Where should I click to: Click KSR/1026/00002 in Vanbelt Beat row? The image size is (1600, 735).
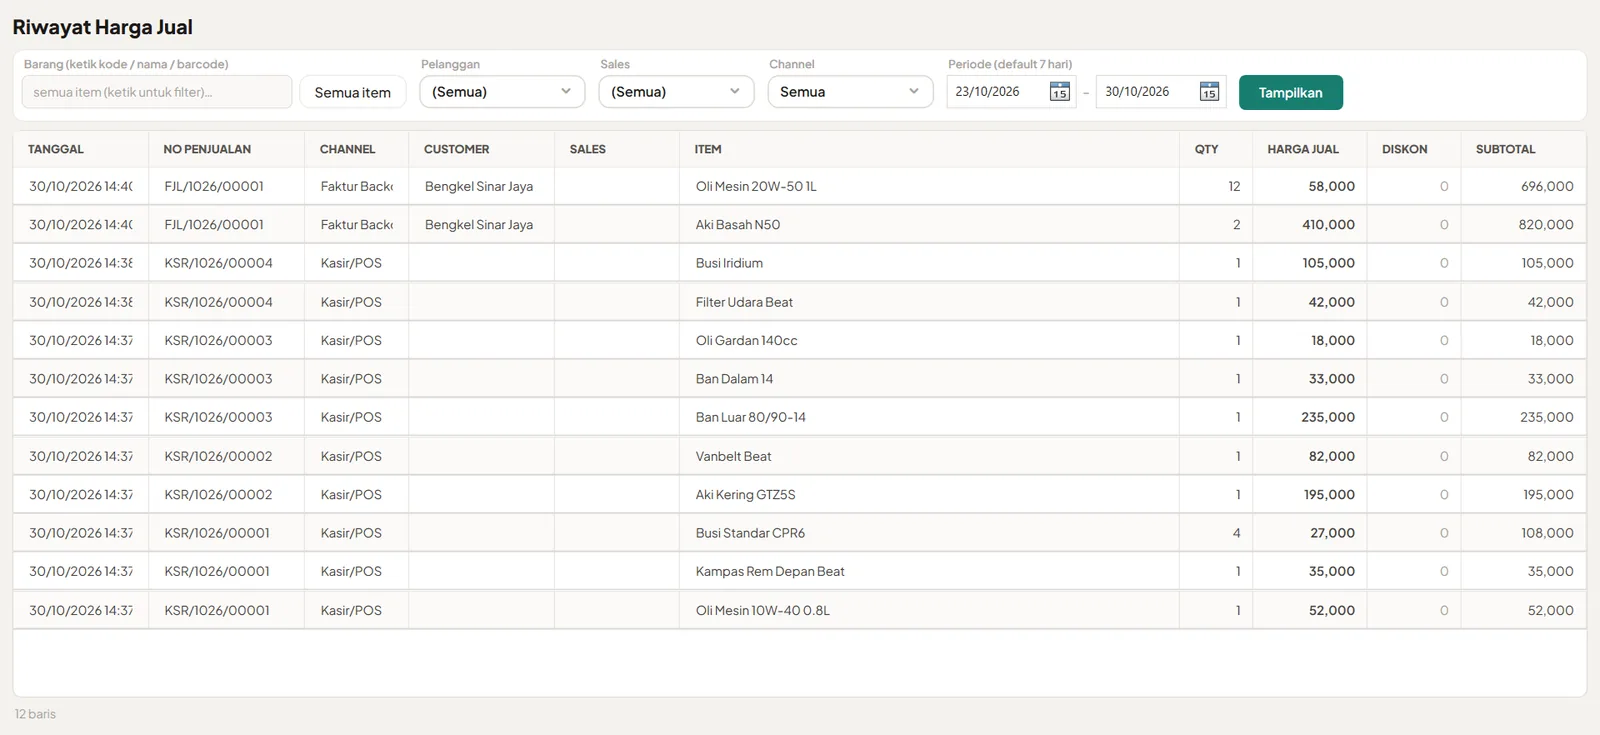click(x=219, y=456)
